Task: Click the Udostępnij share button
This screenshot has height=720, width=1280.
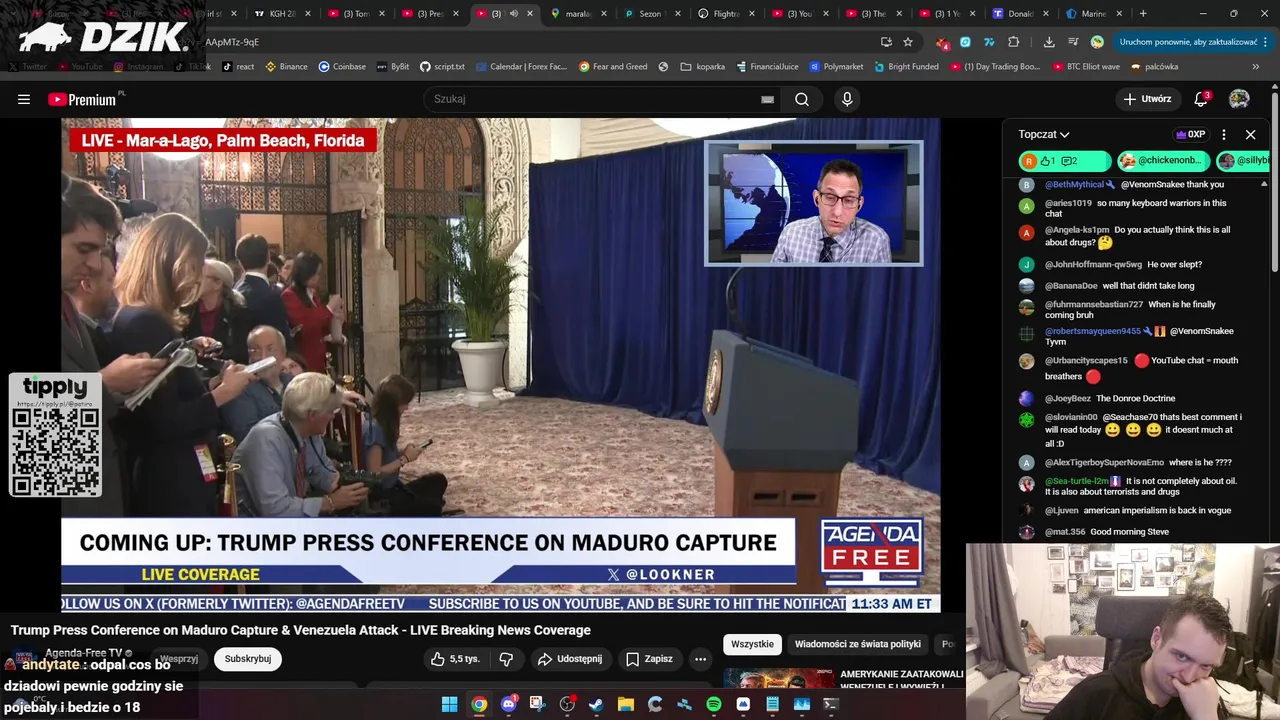Action: [570, 659]
